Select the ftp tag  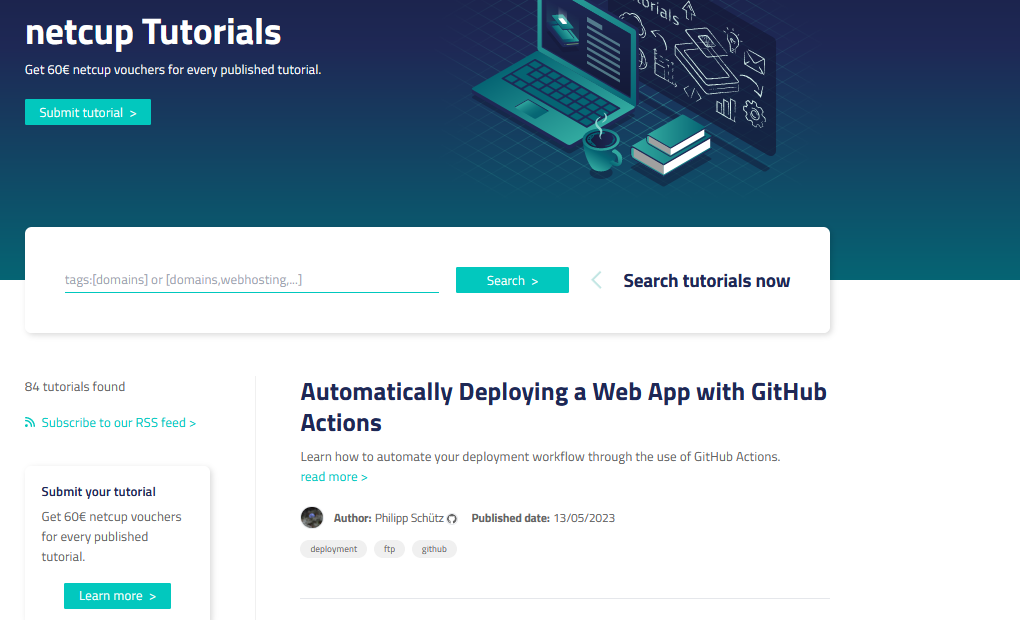tap(389, 549)
